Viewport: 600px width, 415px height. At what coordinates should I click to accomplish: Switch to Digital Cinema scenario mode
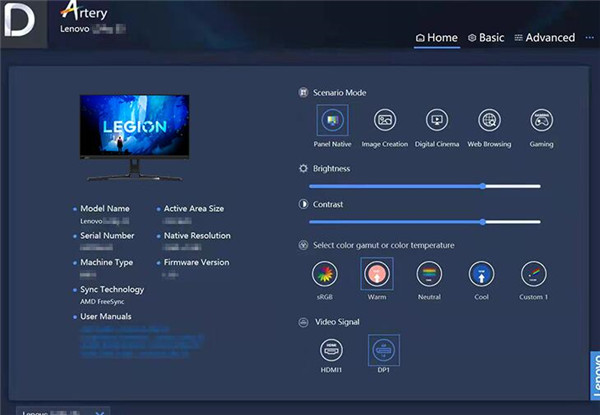(436, 120)
